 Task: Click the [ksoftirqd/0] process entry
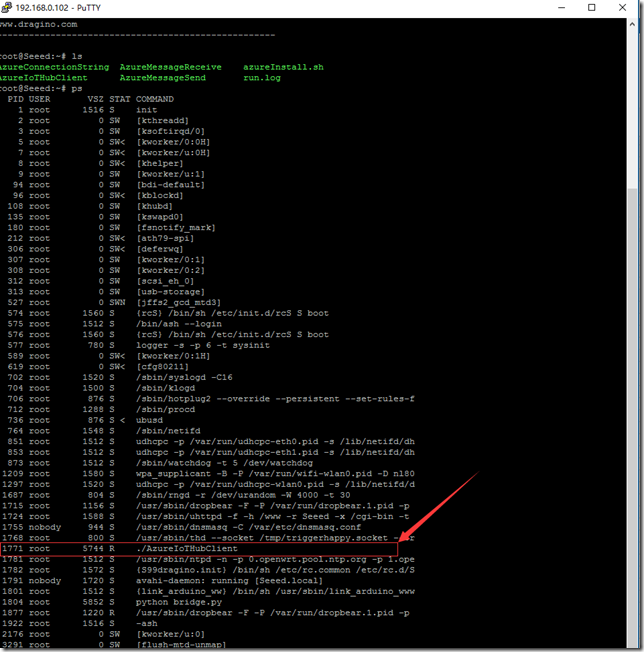tap(170, 131)
